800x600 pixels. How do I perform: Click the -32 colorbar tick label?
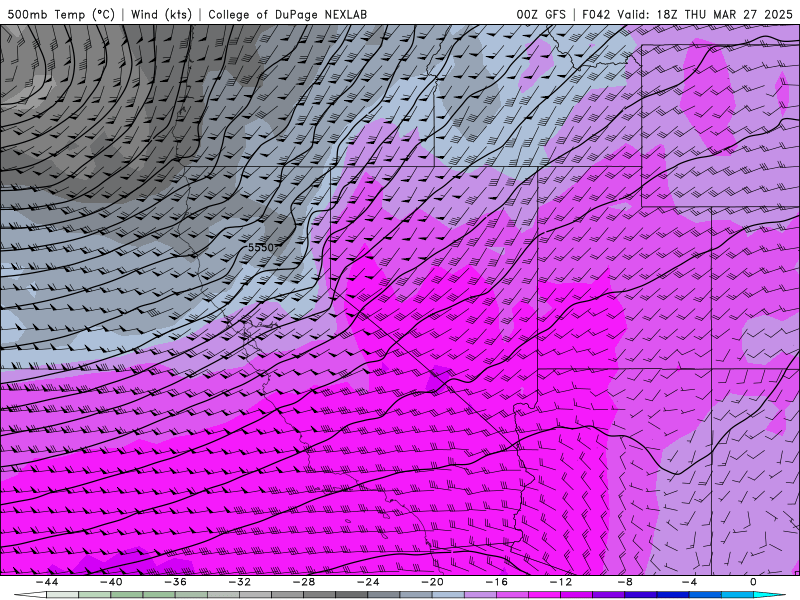point(239,582)
